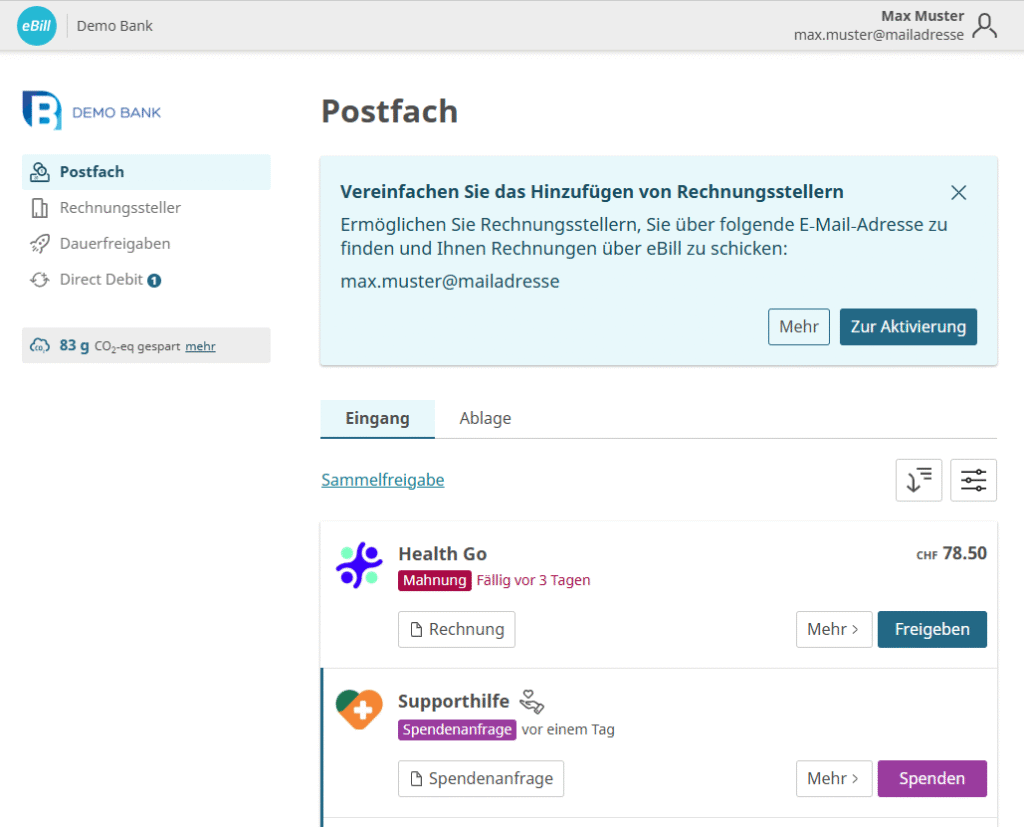Image resolution: width=1024 pixels, height=827 pixels.
Task: Click Freigeben for the Health Go bill
Action: [932, 630]
